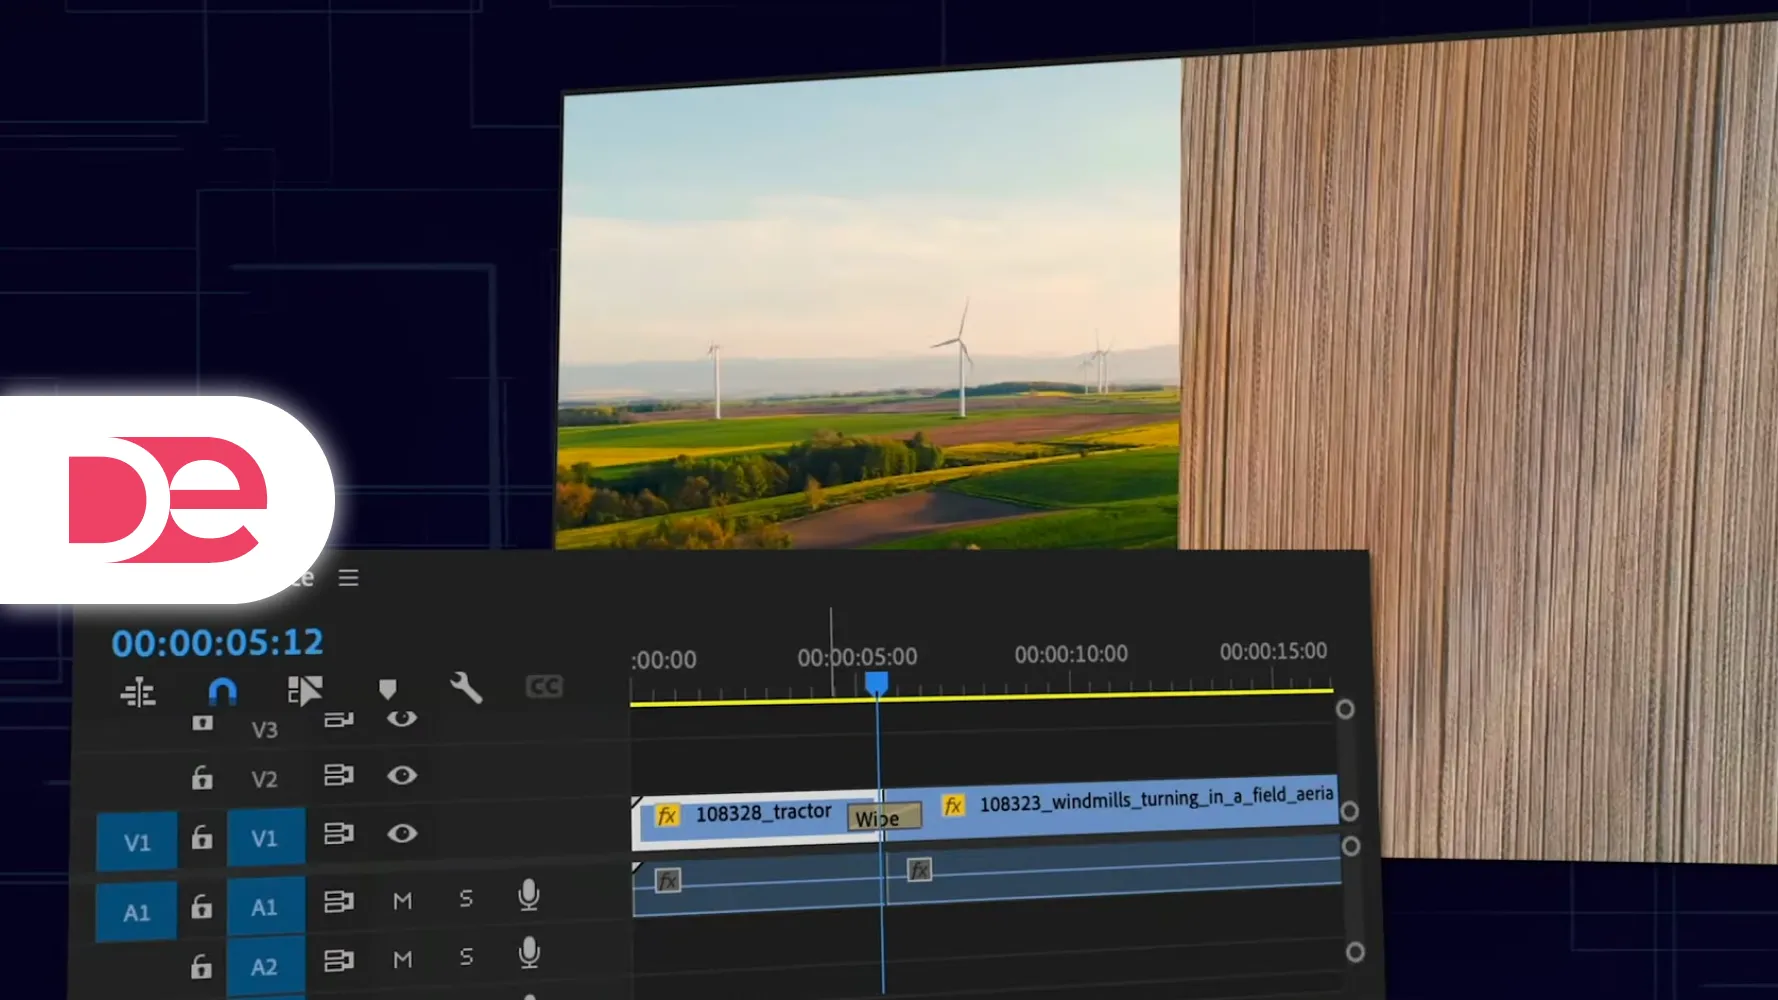
Task: Mute audio track A1
Action: (x=402, y=901)
